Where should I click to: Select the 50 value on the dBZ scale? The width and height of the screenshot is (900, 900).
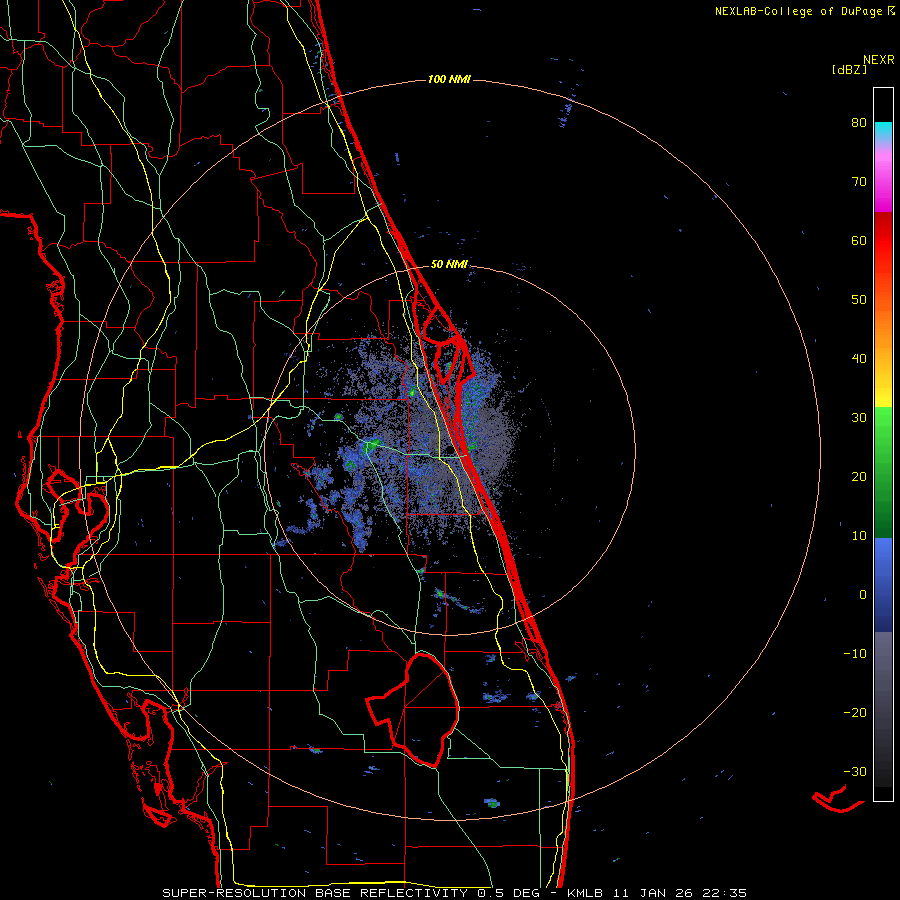(x=859, y=300)
